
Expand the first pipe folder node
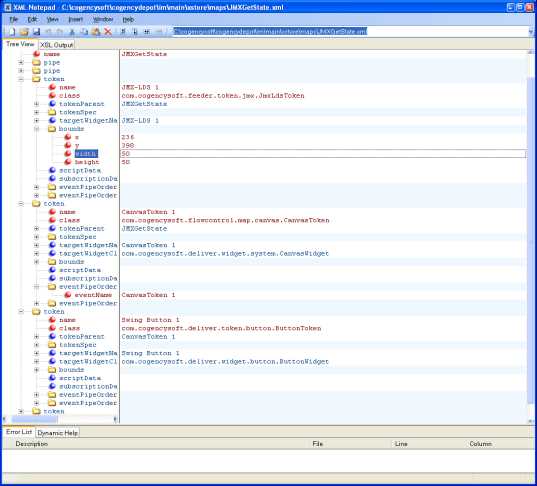(21, 63)
